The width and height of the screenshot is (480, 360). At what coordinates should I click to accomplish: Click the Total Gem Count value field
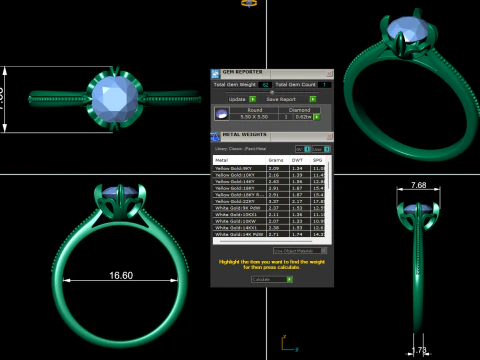coord(324,85)
